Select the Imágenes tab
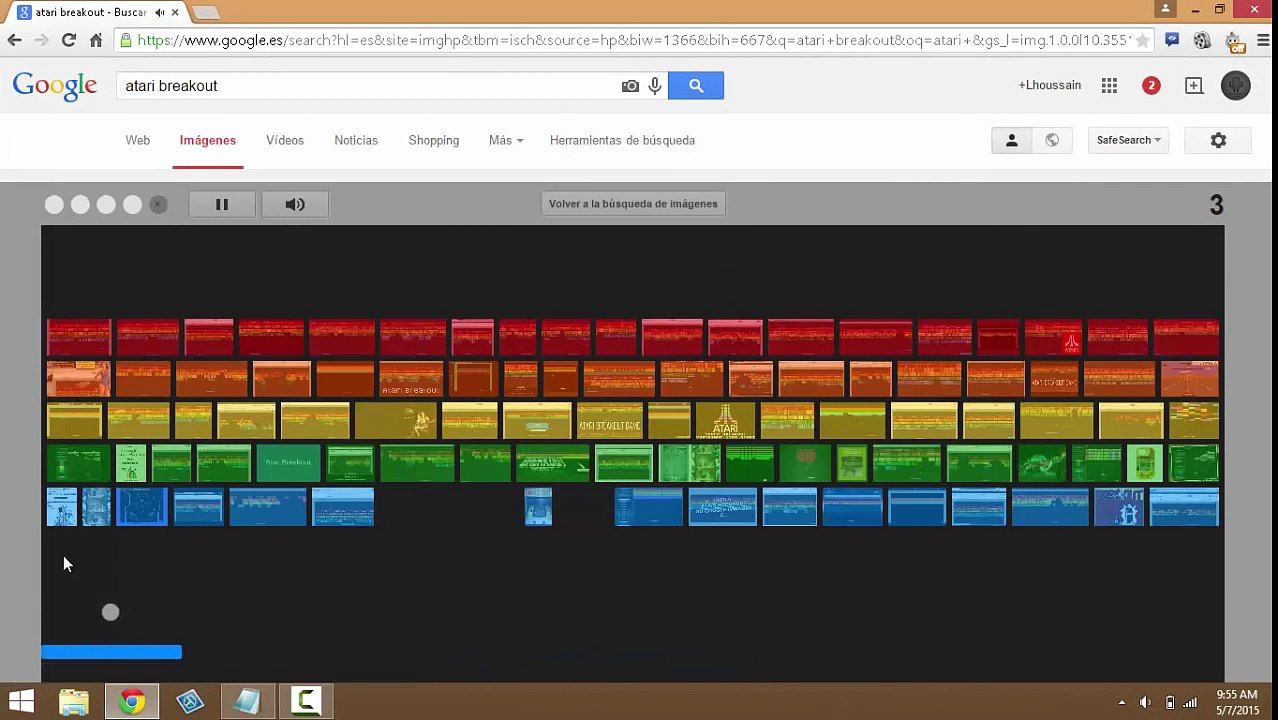 [208, 140]
